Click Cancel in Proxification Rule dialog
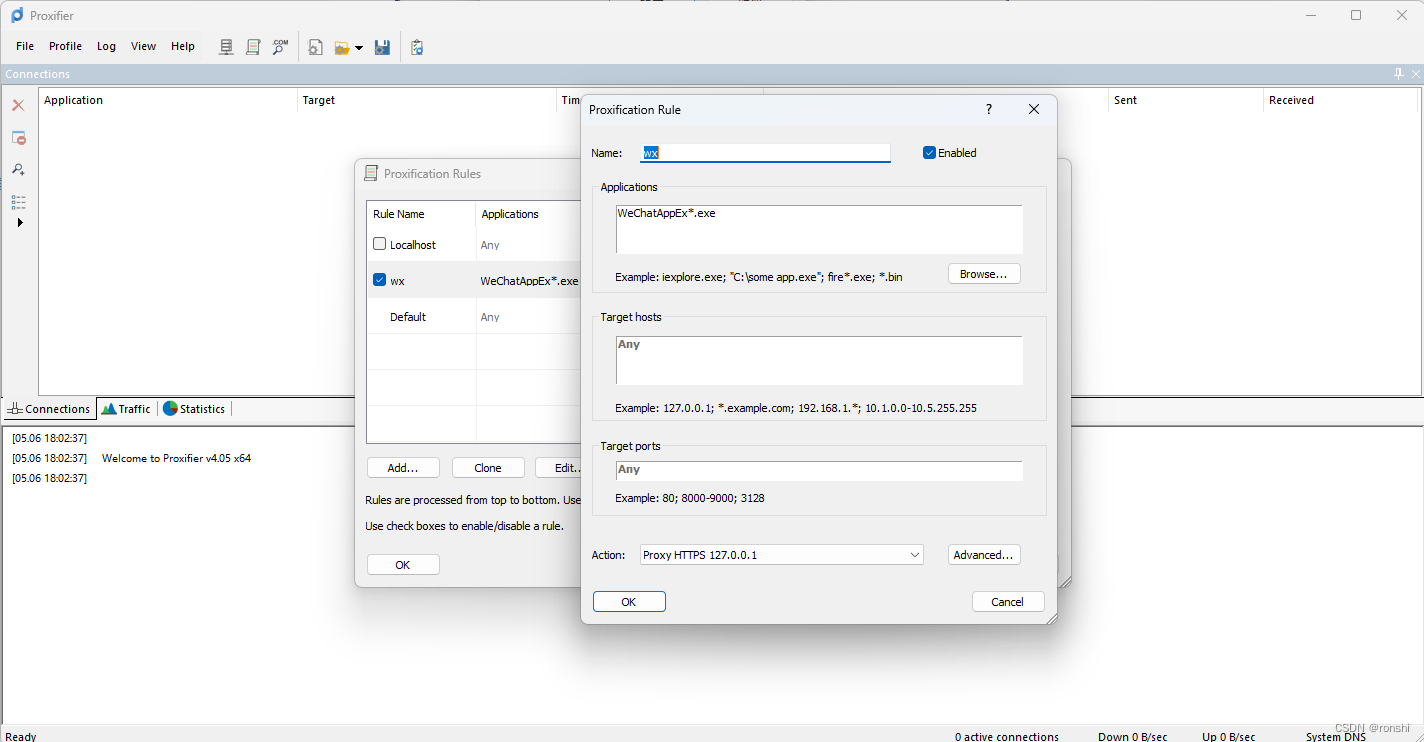 coord(1008,602)
